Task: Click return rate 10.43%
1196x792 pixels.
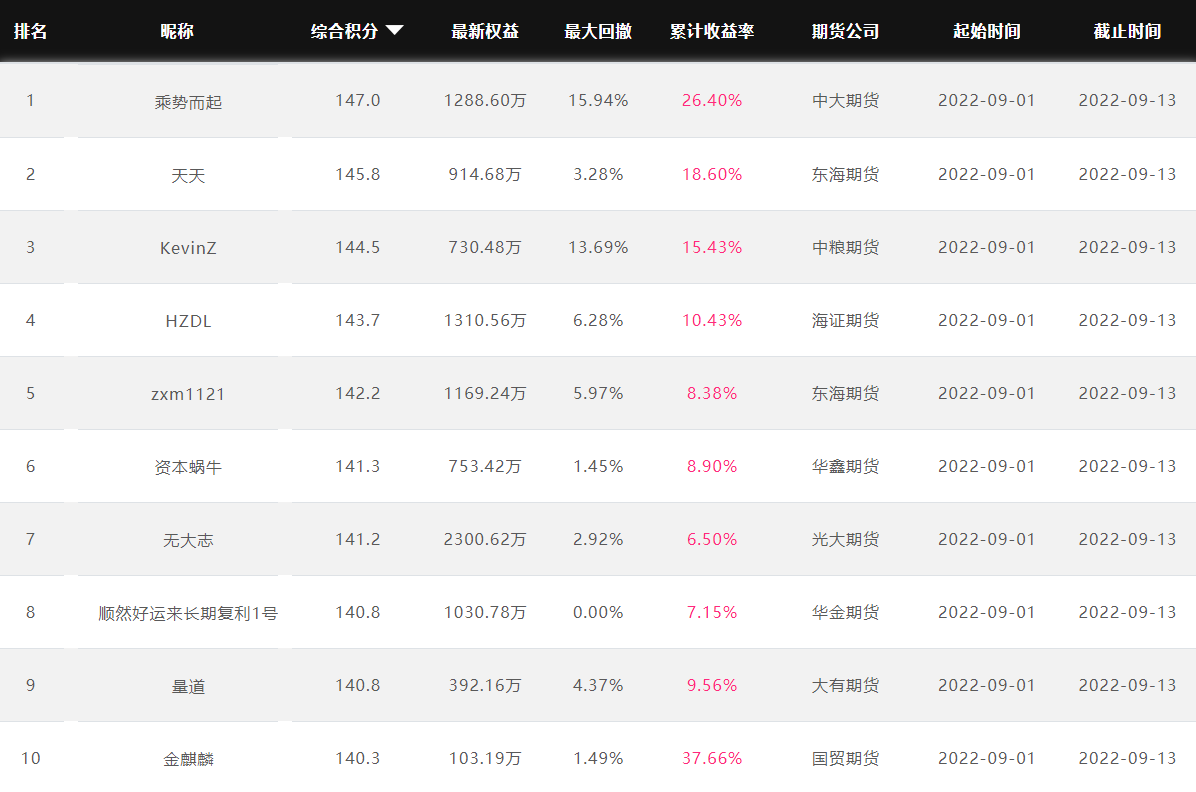Action: (x=712, y=320)
